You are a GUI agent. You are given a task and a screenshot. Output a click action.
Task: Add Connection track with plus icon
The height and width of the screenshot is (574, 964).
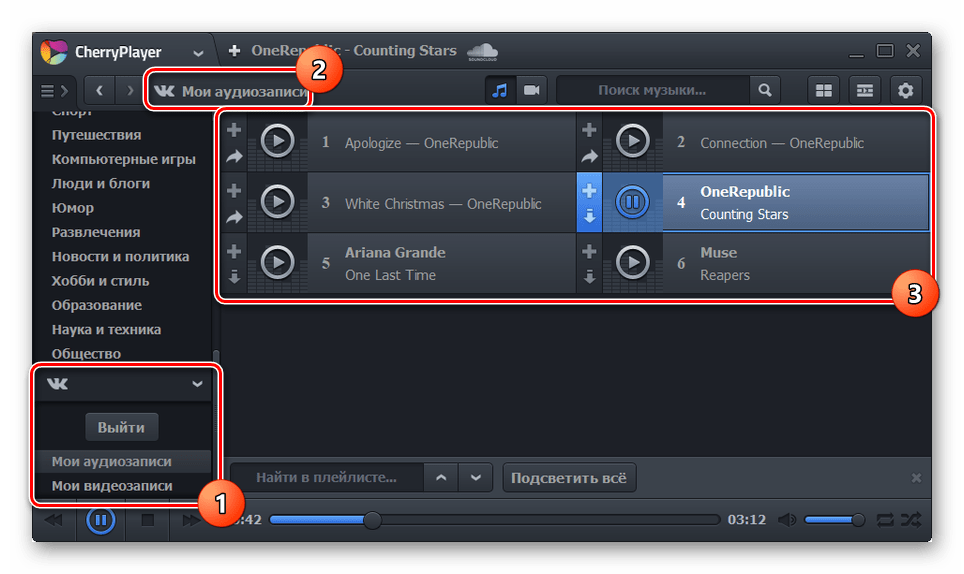pos(589,130)
